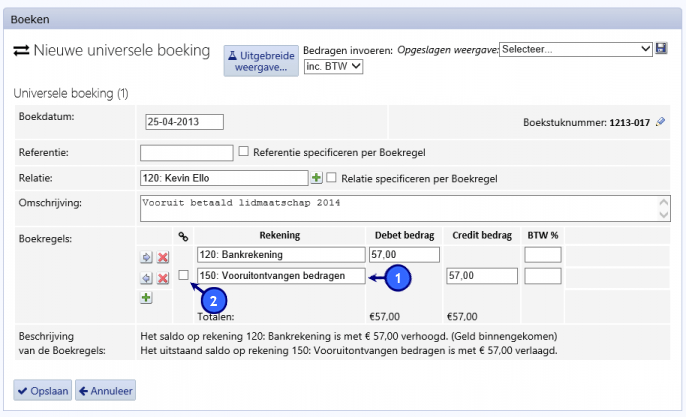
Task: Click the Debet bedrag field for Bankrekening
Action: pos(404,255)
